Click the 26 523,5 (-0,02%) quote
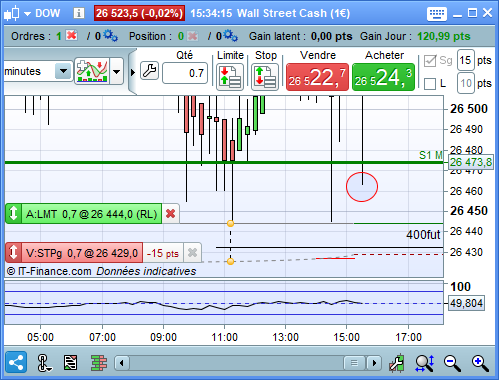This screenshot has width=499, height=380. pos(139,13)
